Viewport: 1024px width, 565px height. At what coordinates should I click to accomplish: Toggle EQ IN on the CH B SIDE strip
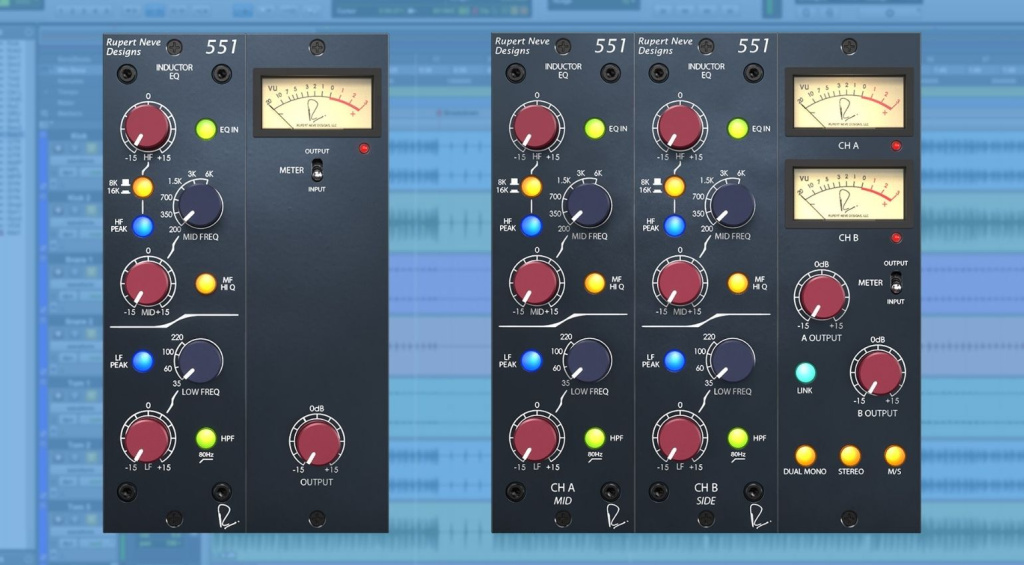coord(737,129)
